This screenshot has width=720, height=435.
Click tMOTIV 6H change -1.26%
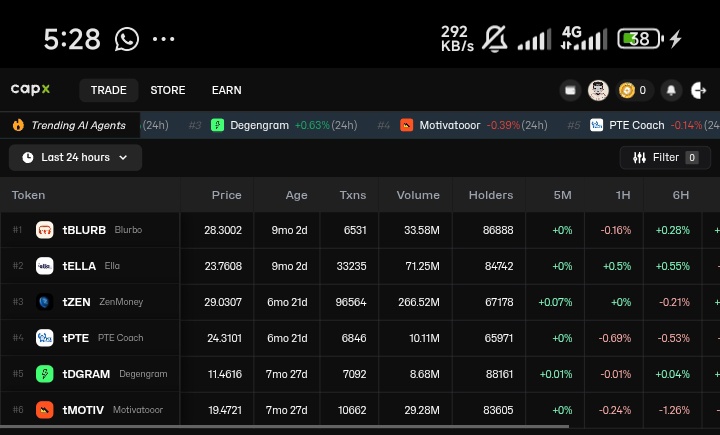tap(674, 410)
